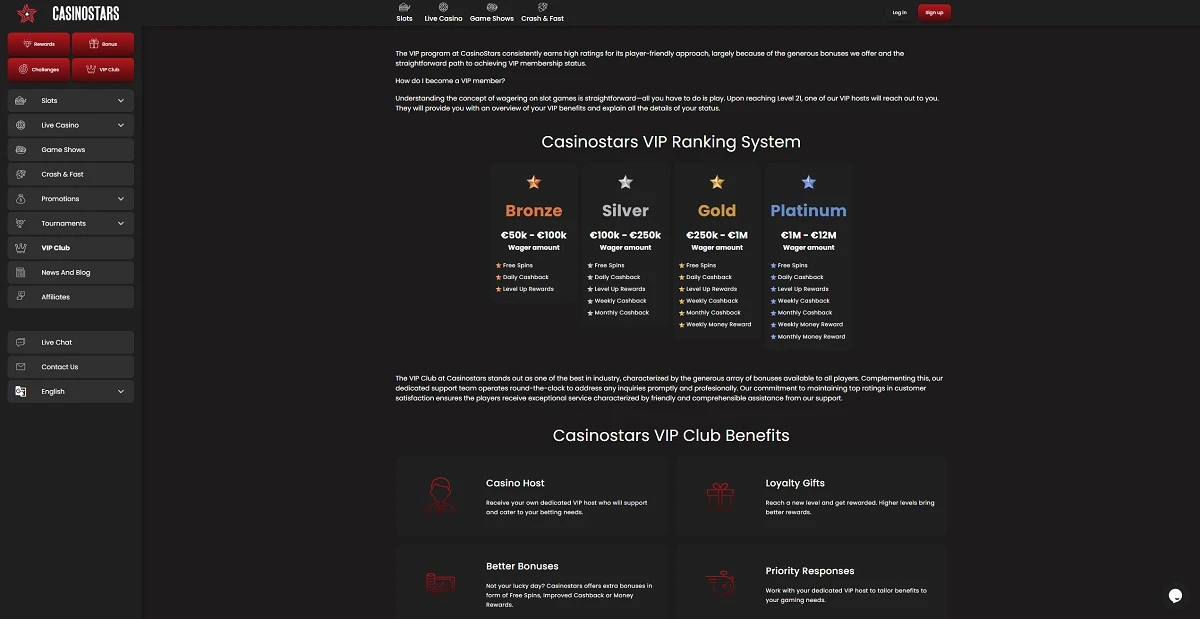
Task: Click the red Sign up button
Action: [934, 12]
